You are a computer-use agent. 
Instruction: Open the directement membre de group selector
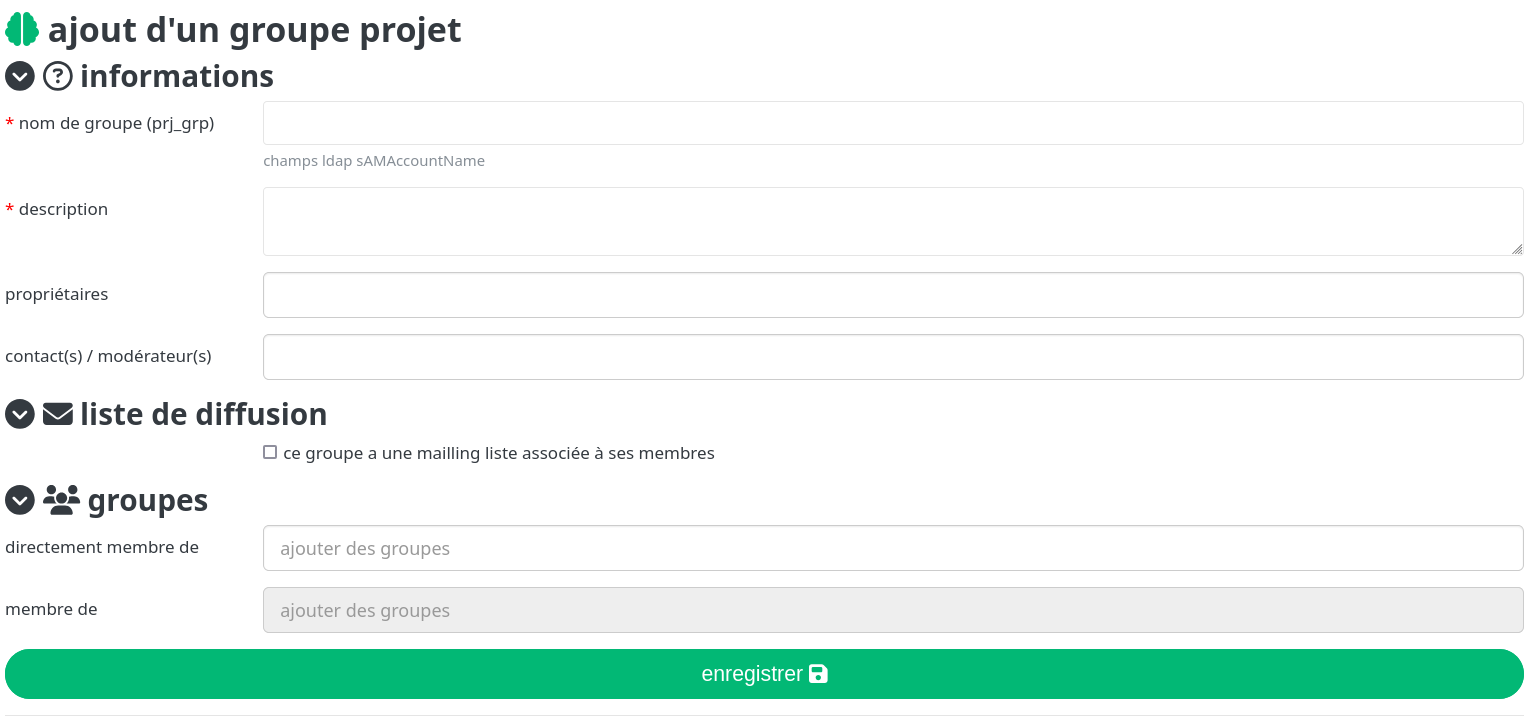pos(892,548)
